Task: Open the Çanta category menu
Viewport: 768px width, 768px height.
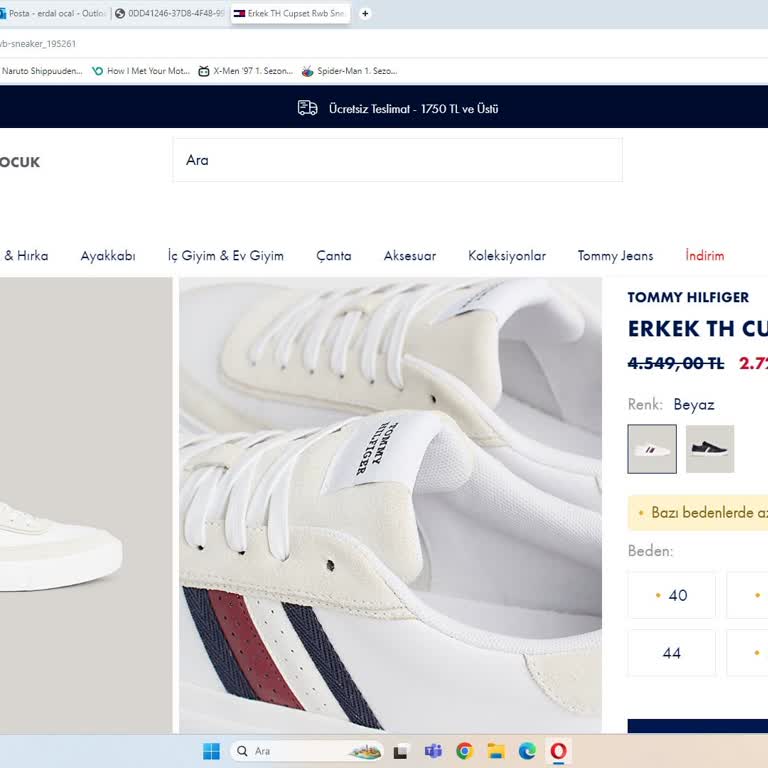Action: [334, 256]
